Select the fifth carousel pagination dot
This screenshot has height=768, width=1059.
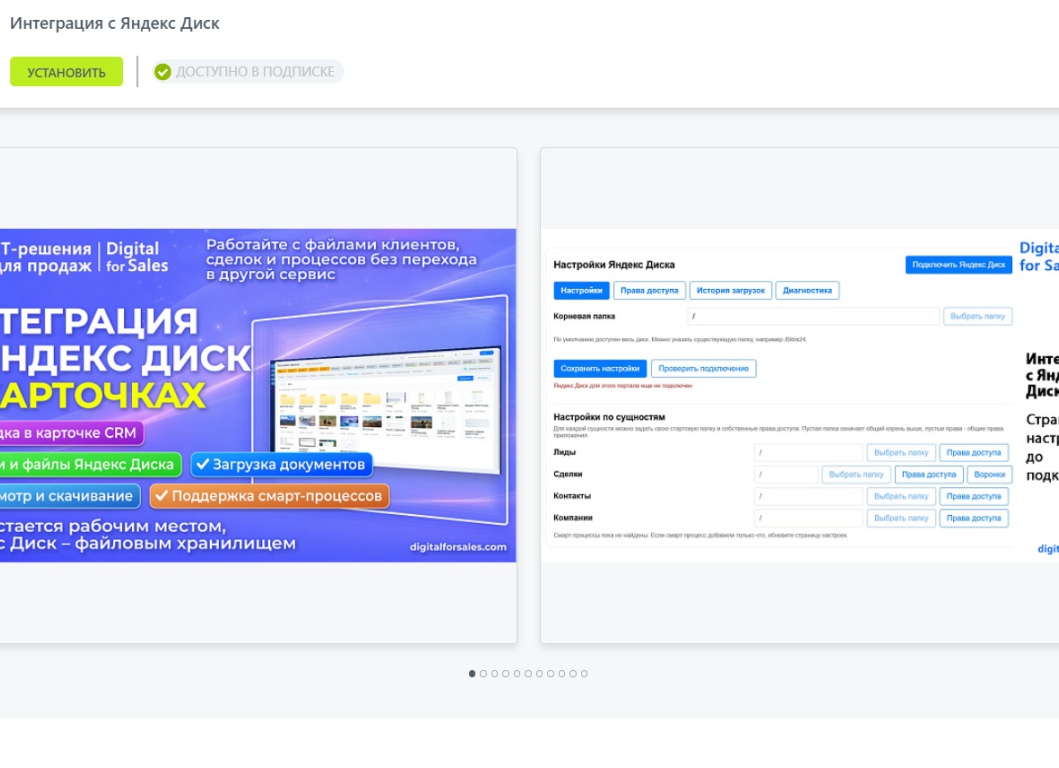pos(517,673)
